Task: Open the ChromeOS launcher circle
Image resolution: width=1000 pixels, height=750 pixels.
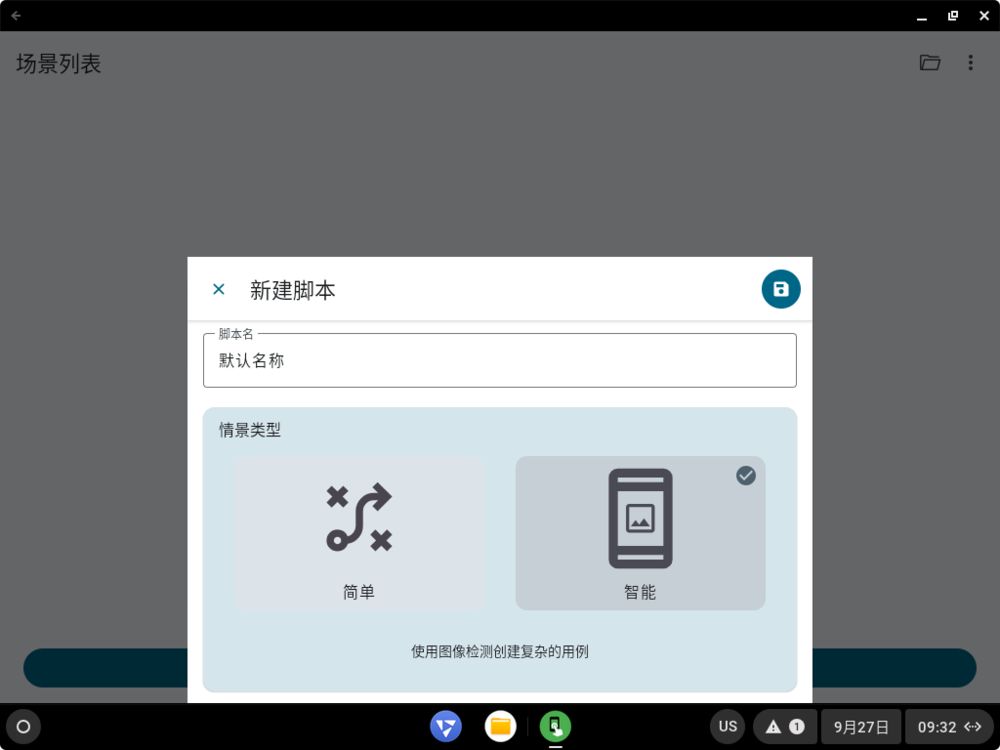Action: tap(23, 727)
